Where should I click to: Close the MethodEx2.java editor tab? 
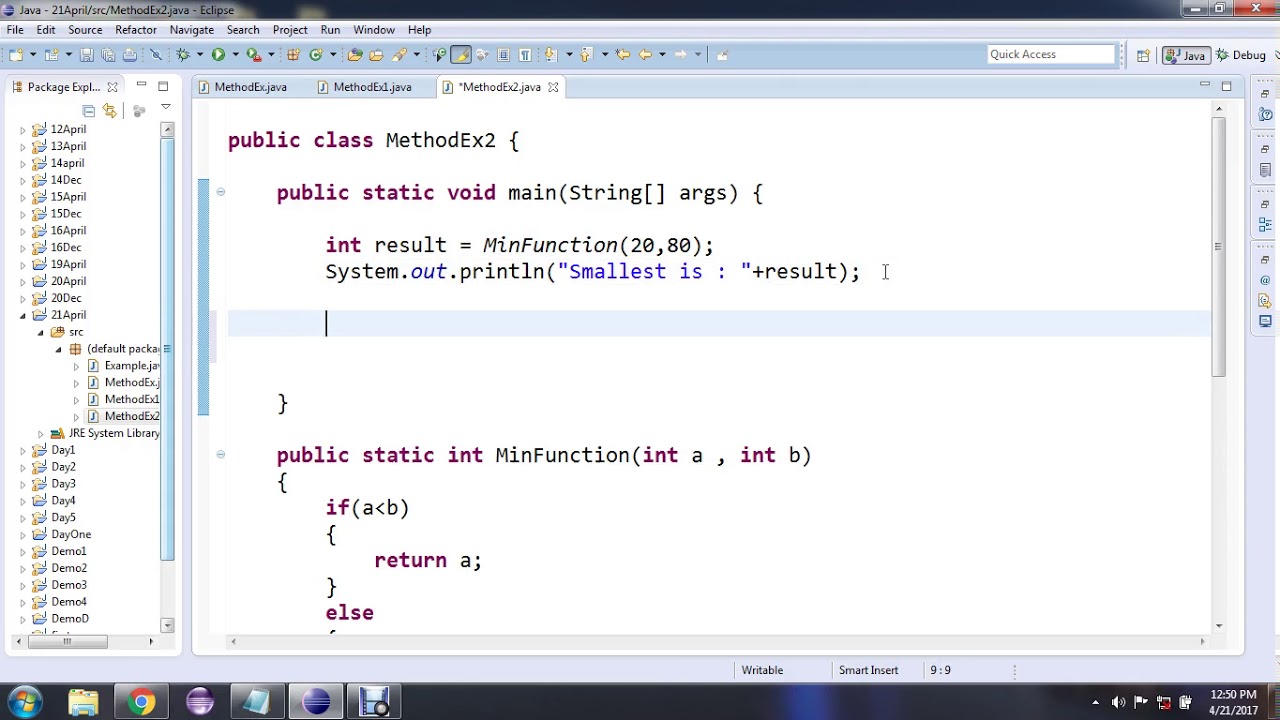point(553,87)
